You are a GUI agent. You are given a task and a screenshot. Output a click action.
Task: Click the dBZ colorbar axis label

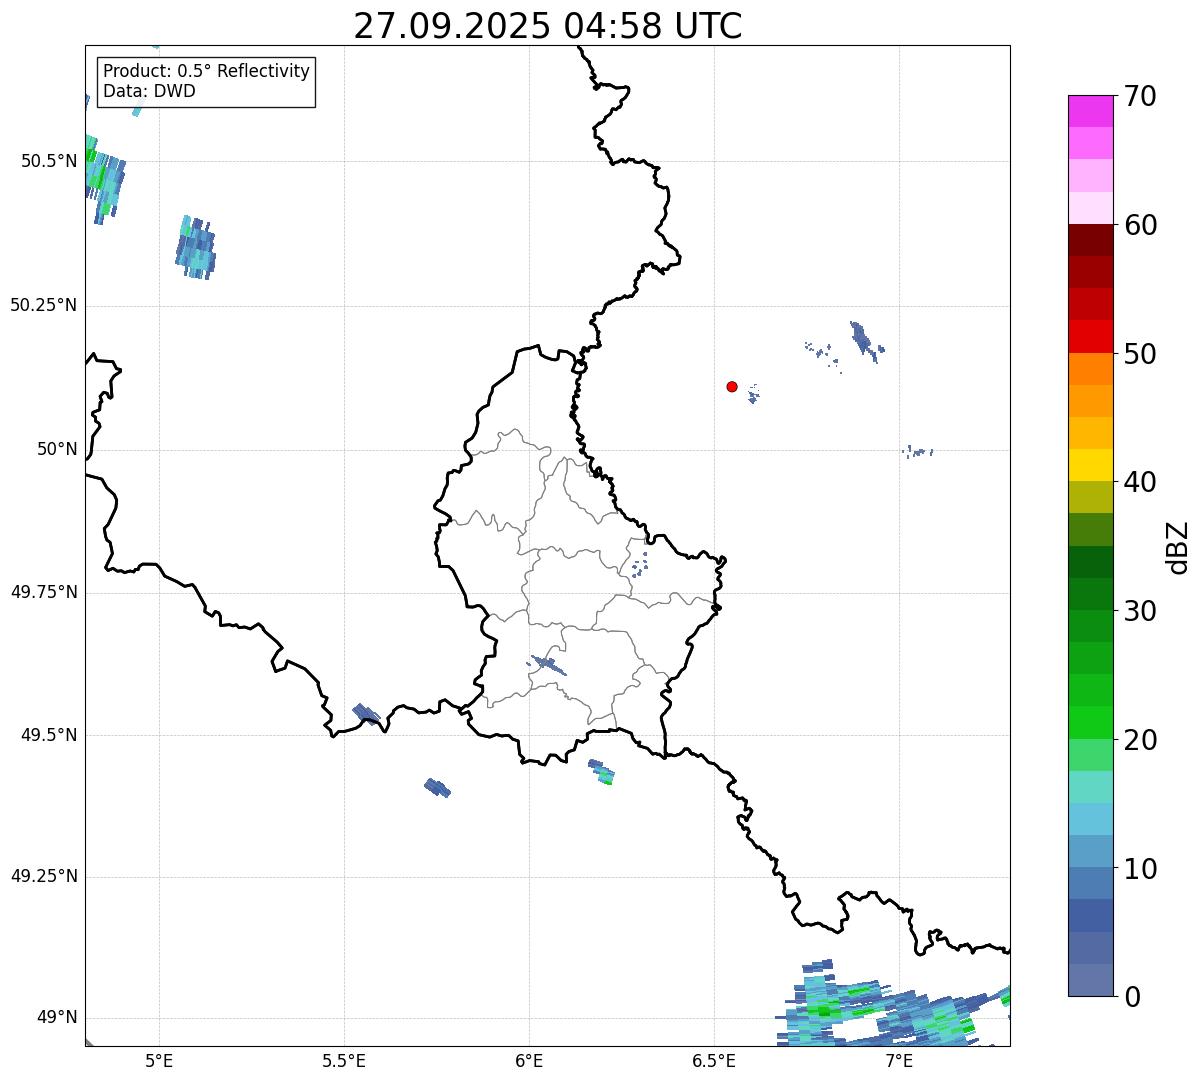click(x=1178, y=547)
